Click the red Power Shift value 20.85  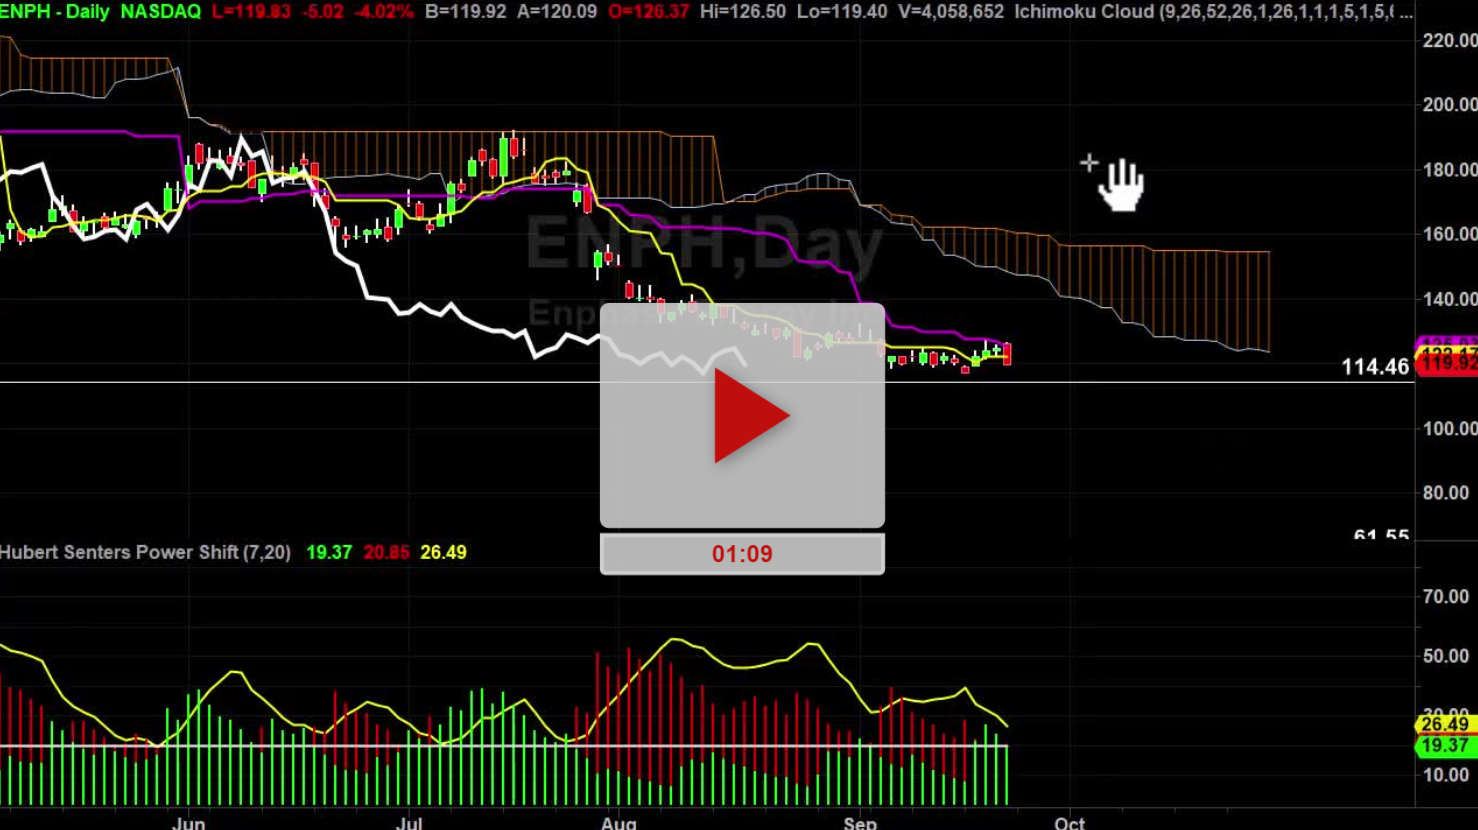[x=386, y=552]
